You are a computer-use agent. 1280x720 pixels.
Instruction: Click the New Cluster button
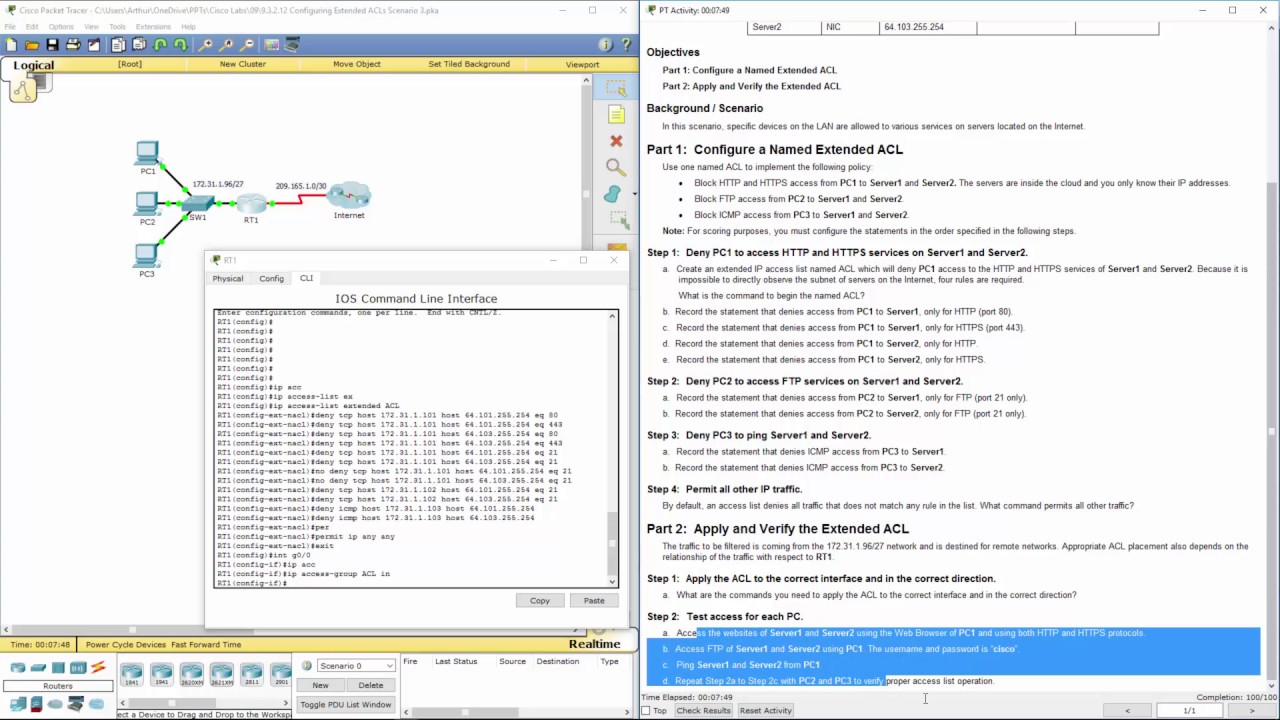point(242,64)
